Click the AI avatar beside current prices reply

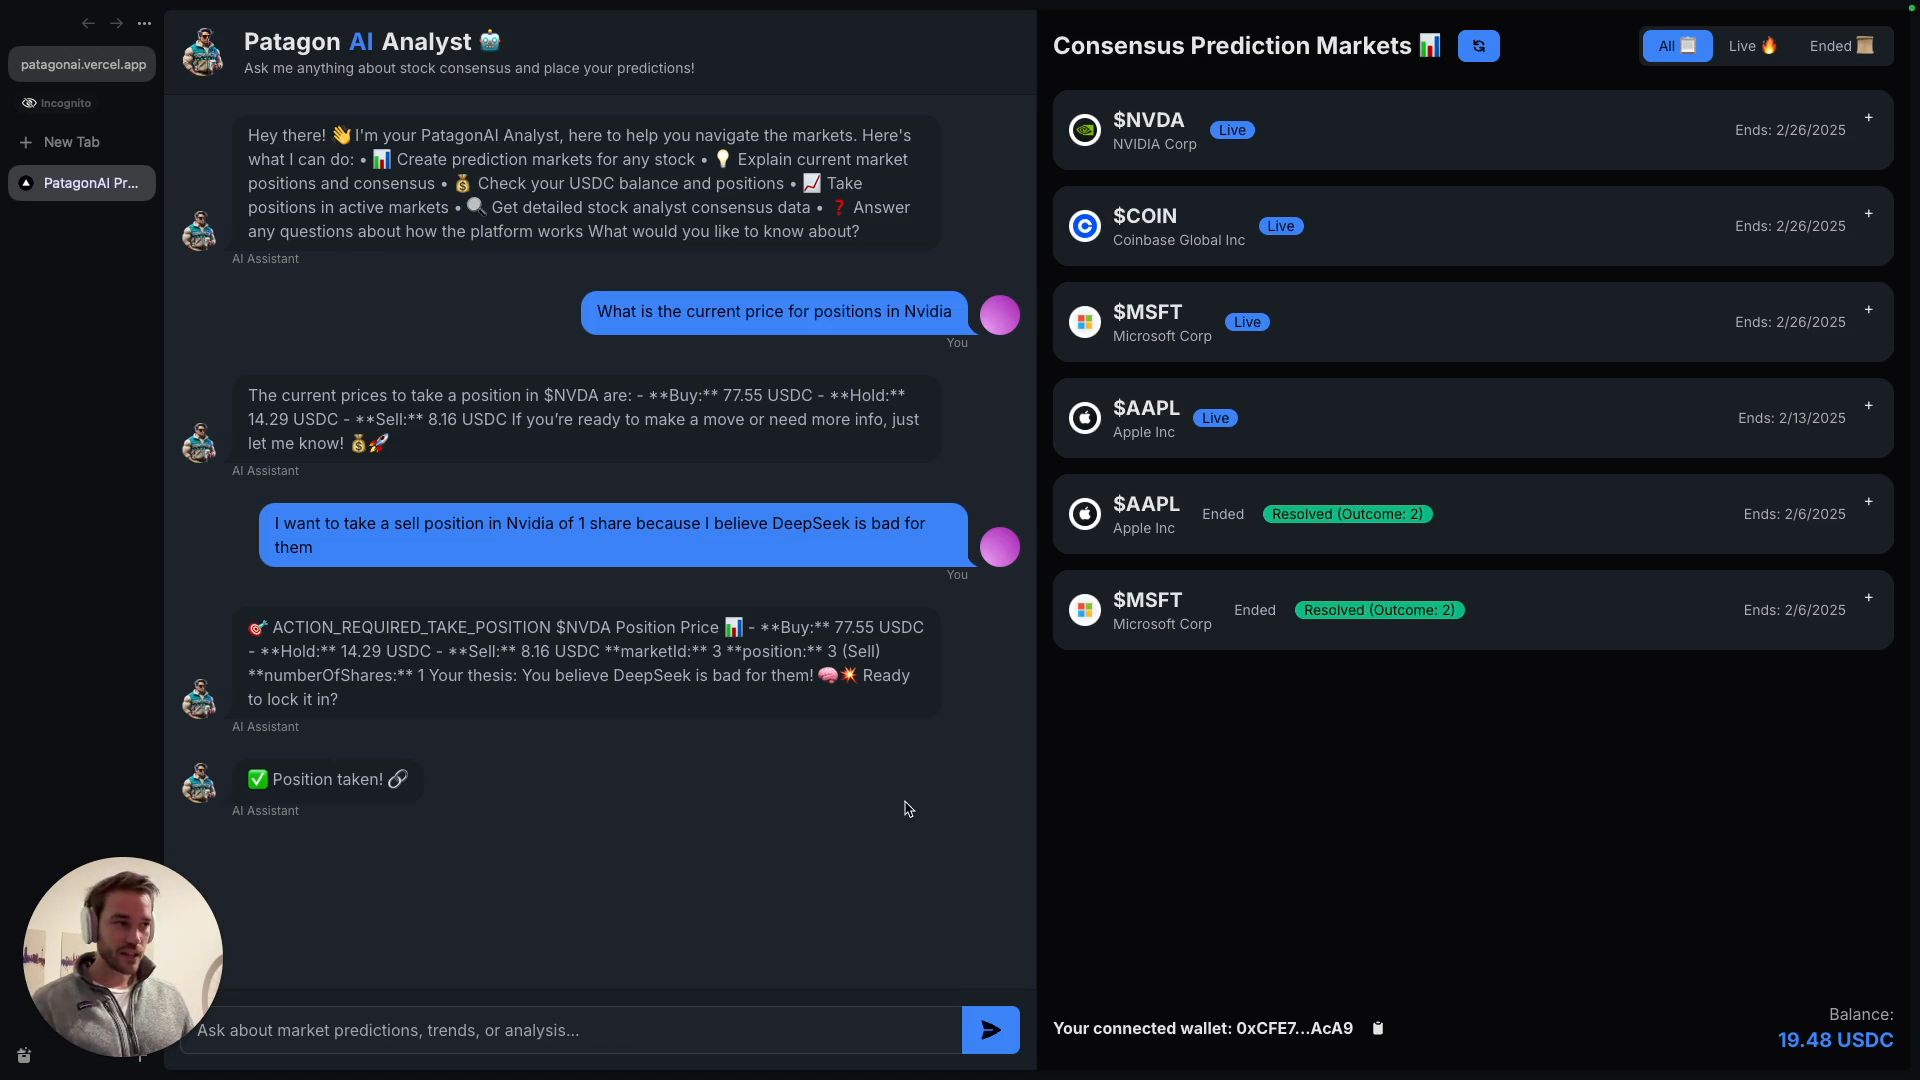point(200,442)
